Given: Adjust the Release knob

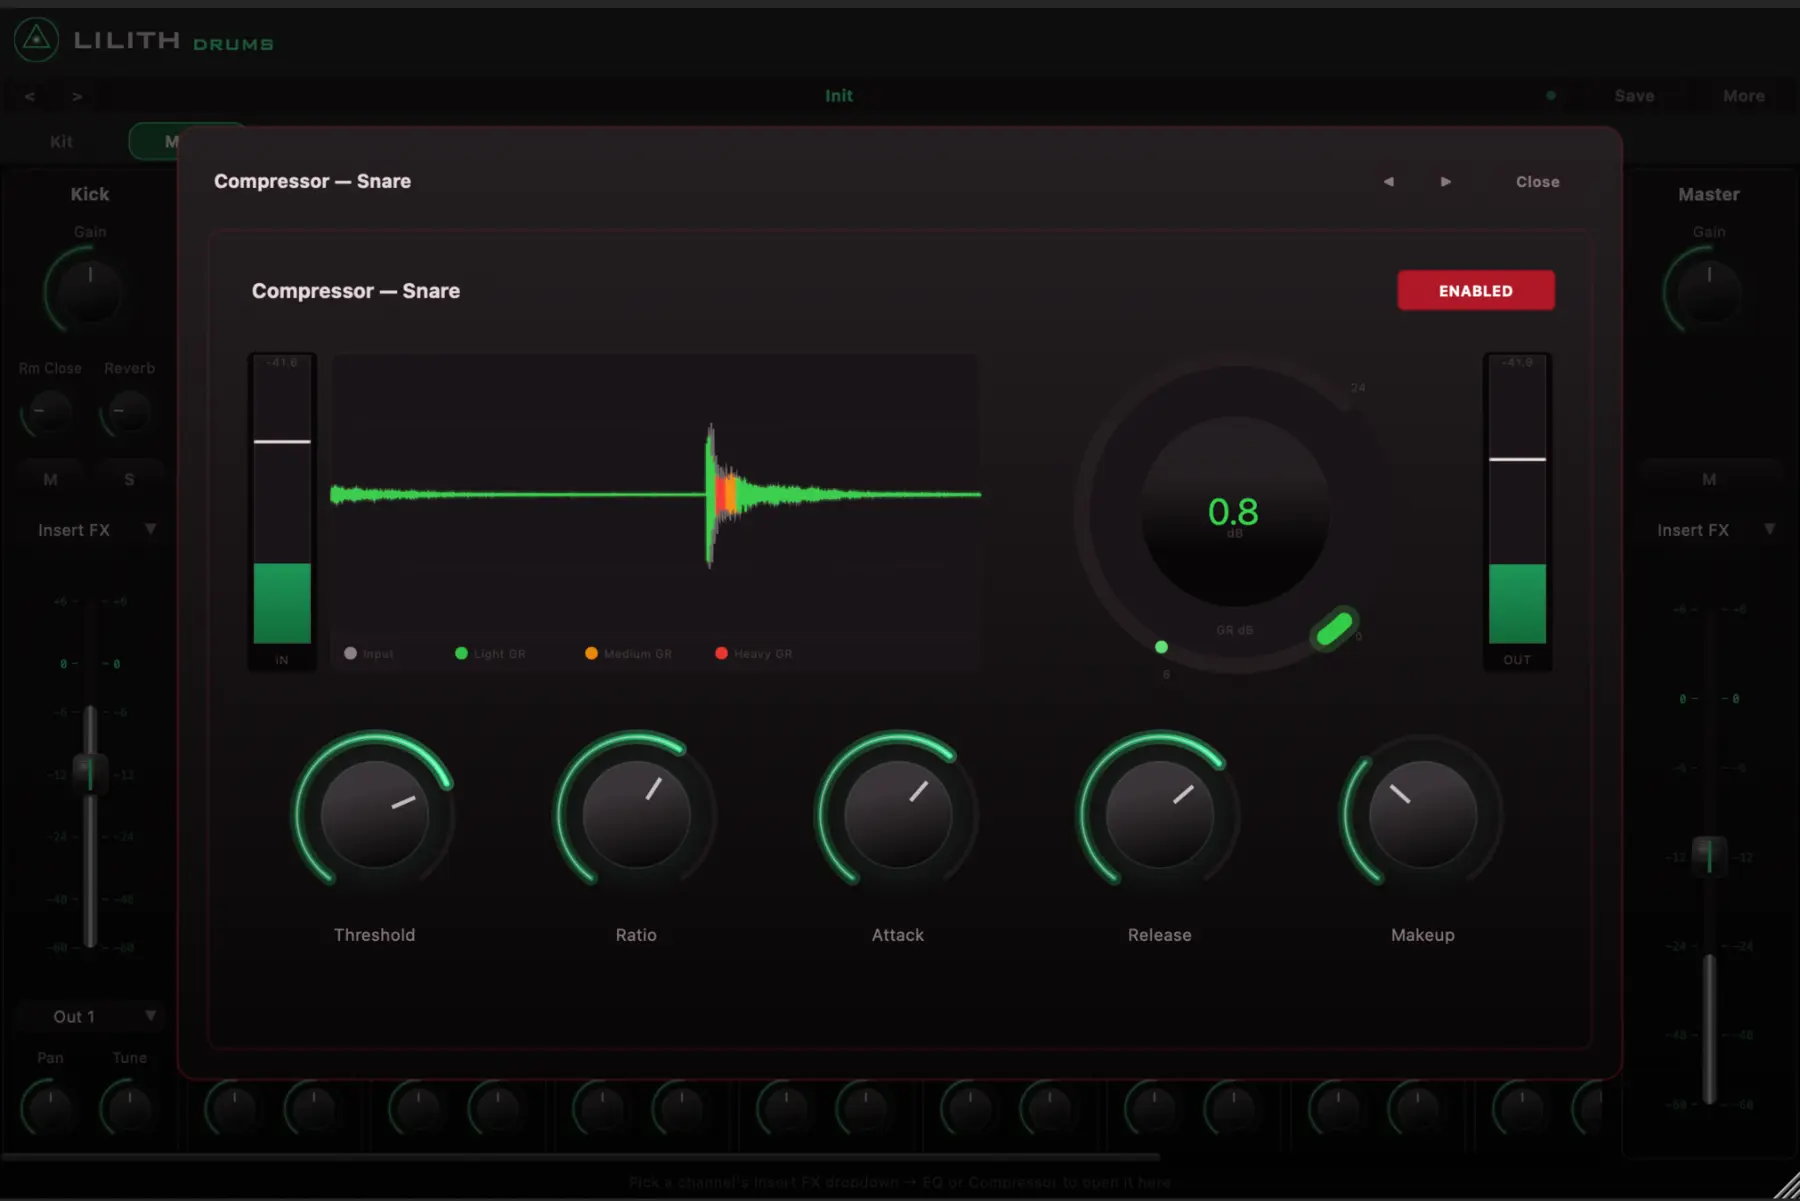Looking at the screenshot, I should click(x=1160, y=814).
